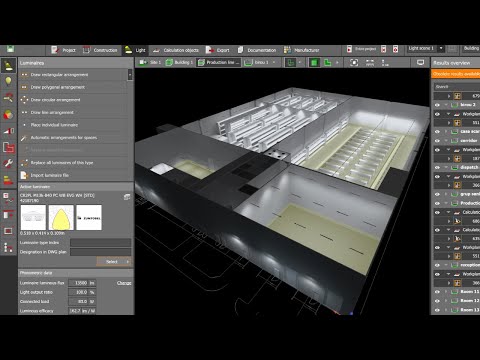Screen dimensions: 480x360
Task: Select the red node-tree sidebar icon
Action: click(x=8, y=247)
